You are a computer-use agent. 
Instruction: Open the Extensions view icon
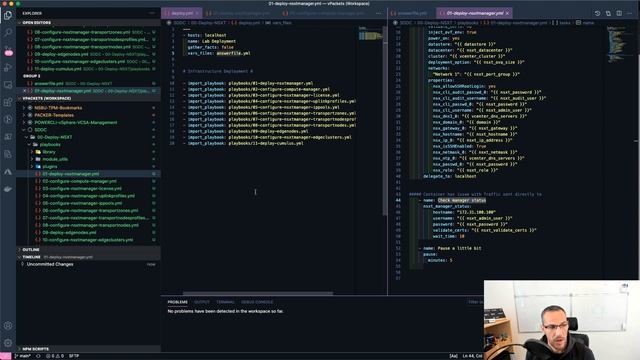[x=8, y=102]
